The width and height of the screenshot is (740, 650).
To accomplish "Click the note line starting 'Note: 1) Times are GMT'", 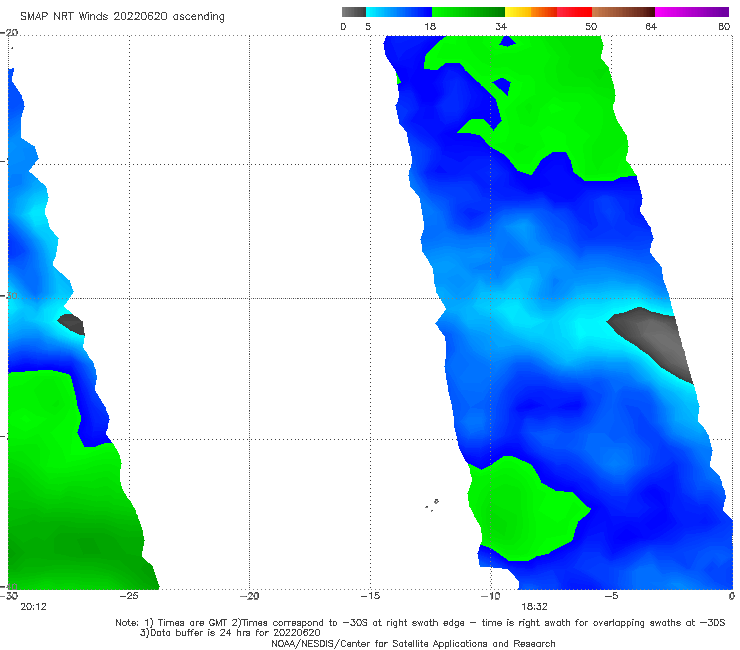I will 420,623.
